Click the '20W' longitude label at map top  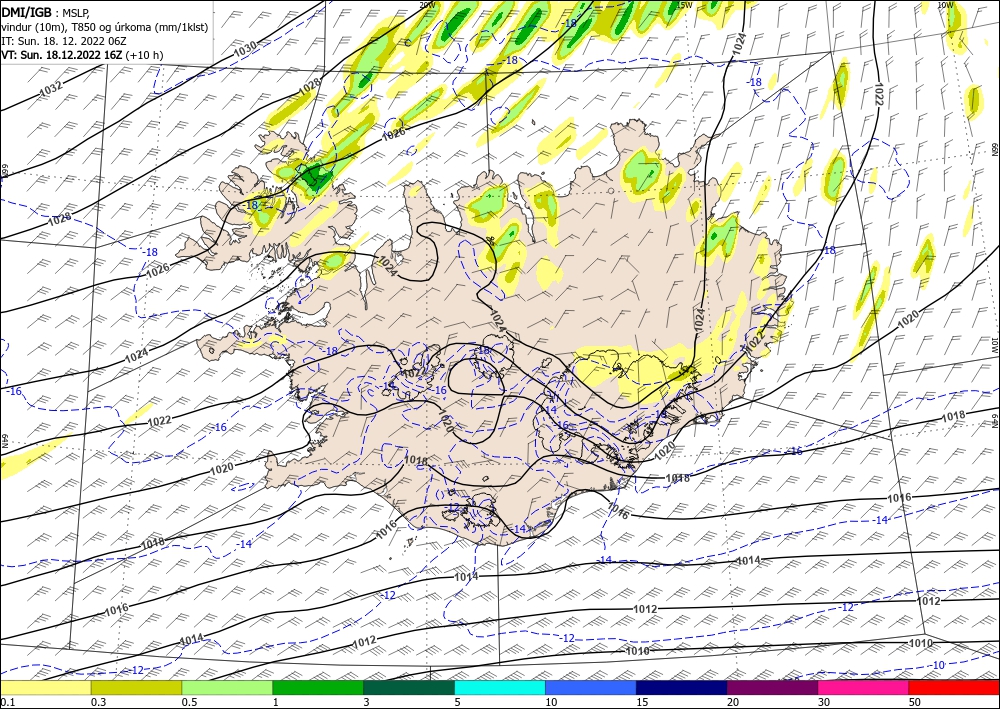click(427, 4)
